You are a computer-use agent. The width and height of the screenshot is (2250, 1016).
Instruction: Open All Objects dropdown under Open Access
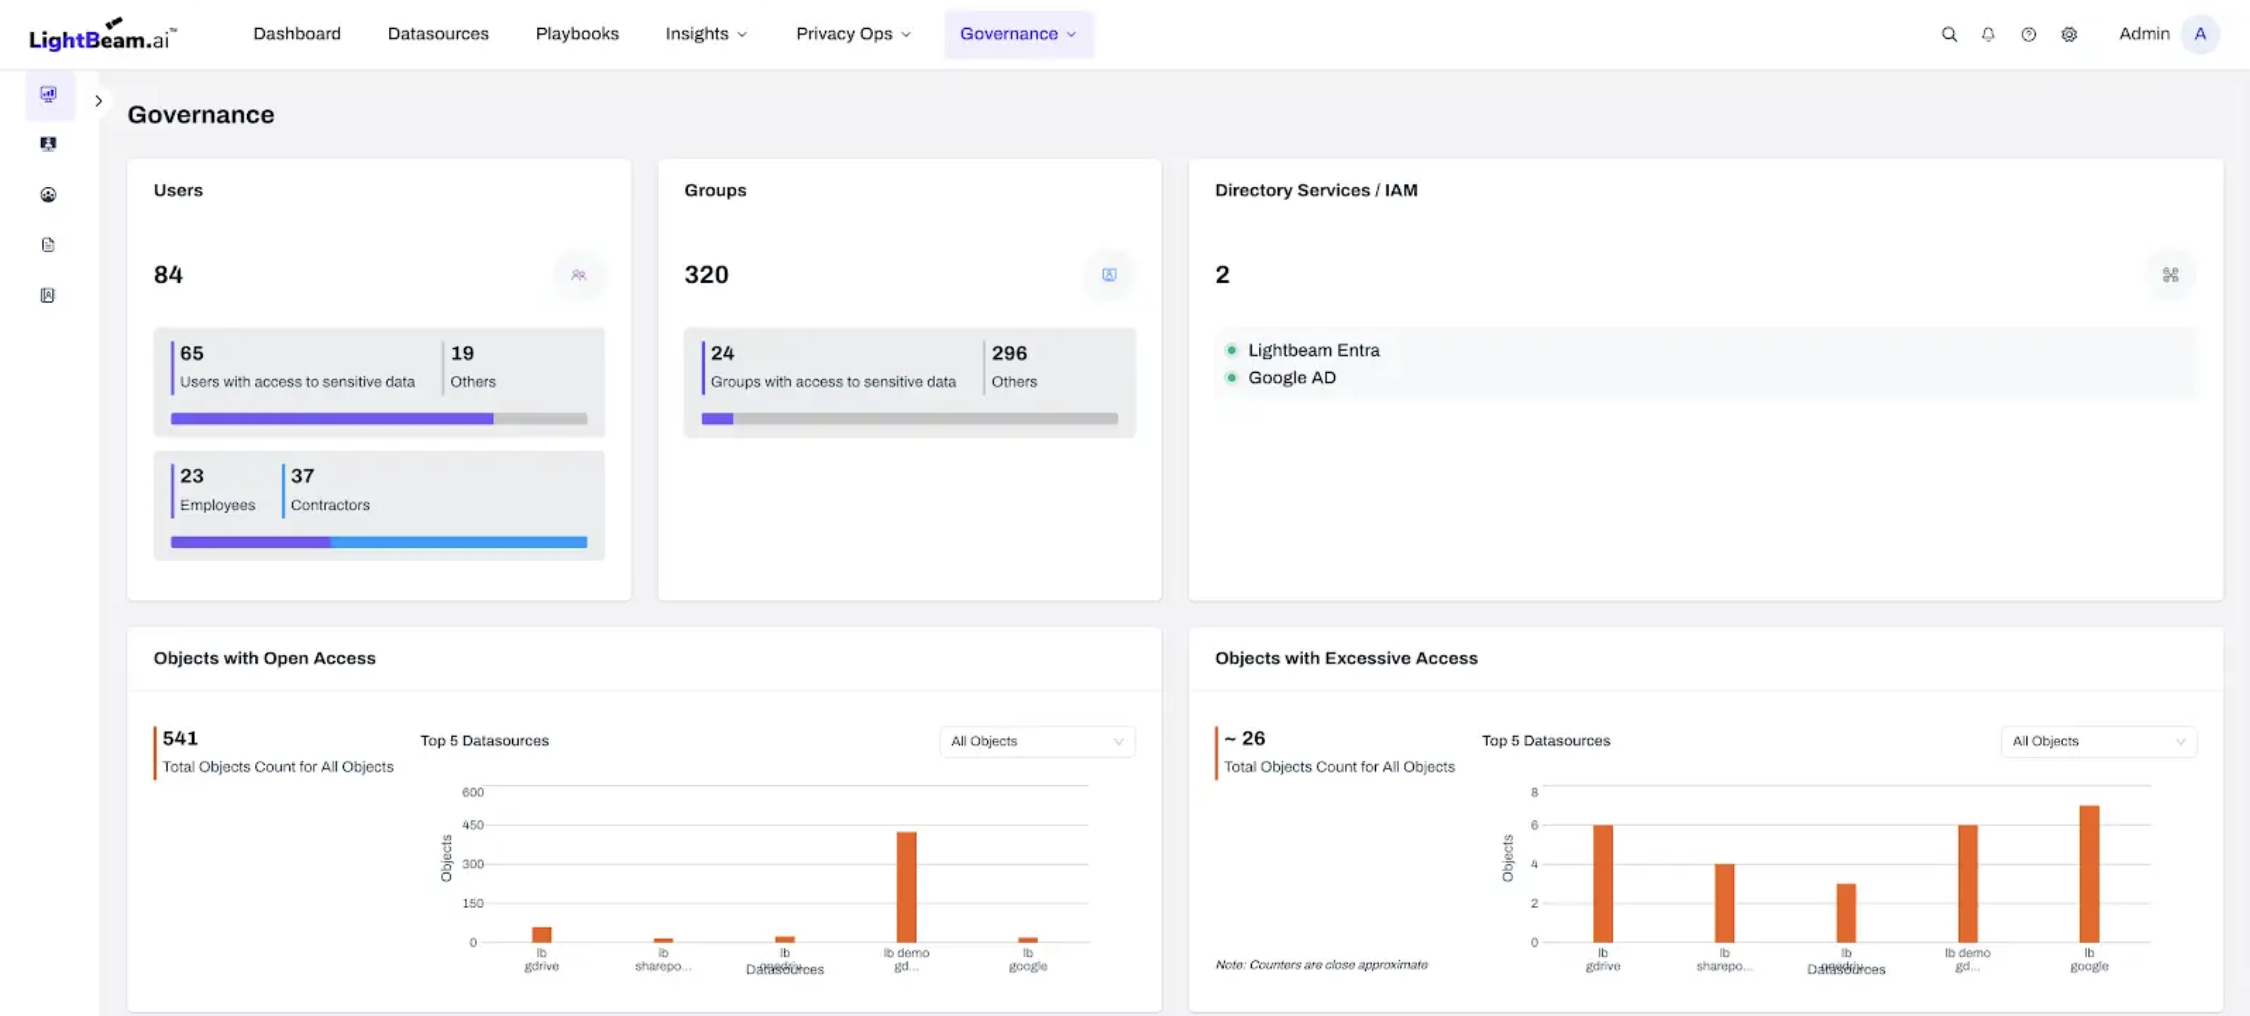[1036, 741]
